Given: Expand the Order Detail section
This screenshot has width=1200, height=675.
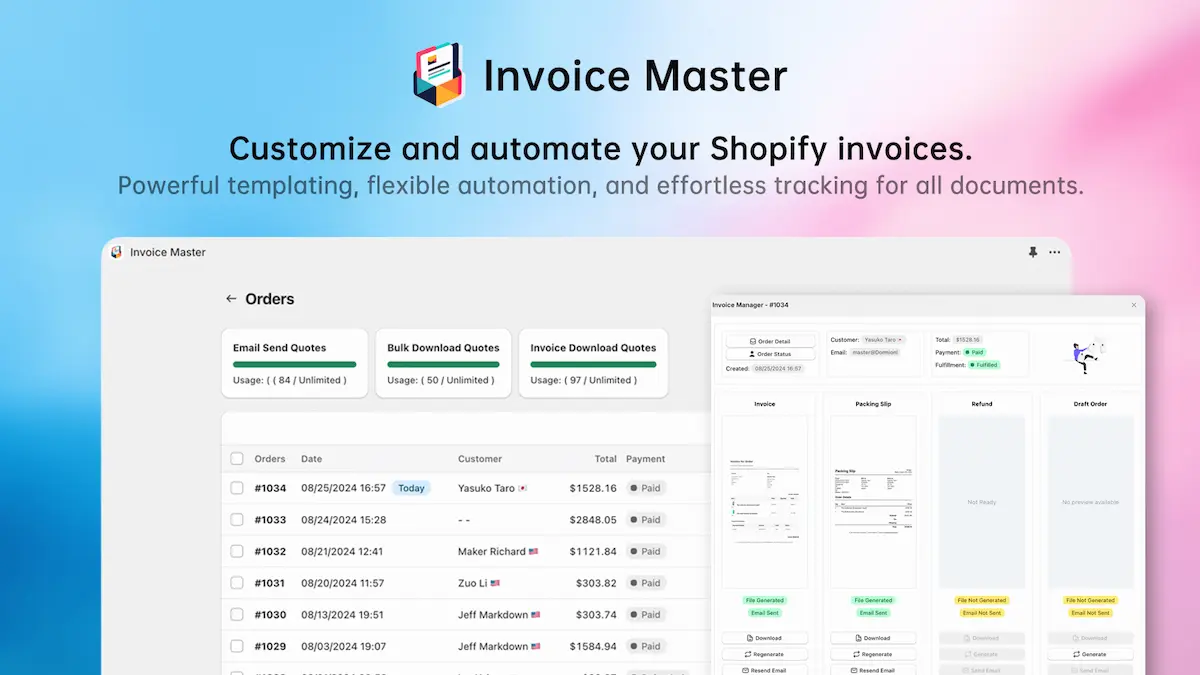Looking at the screenshot, I should point(772,341).
